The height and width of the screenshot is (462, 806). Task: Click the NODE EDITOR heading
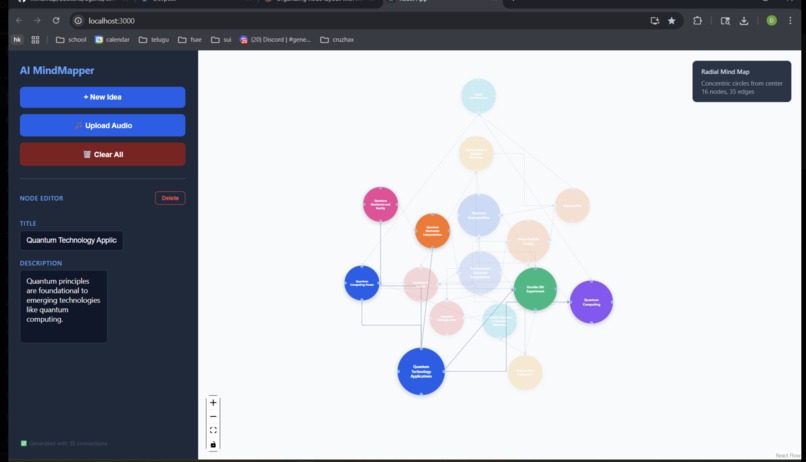coord(42,198)
